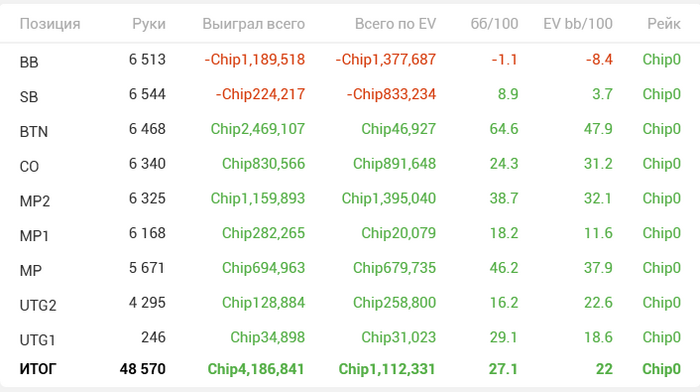Viewport: 700px width, 392px height.
Task: Click the ИТОГ totals row label
Action: click(x=38, y=369)
